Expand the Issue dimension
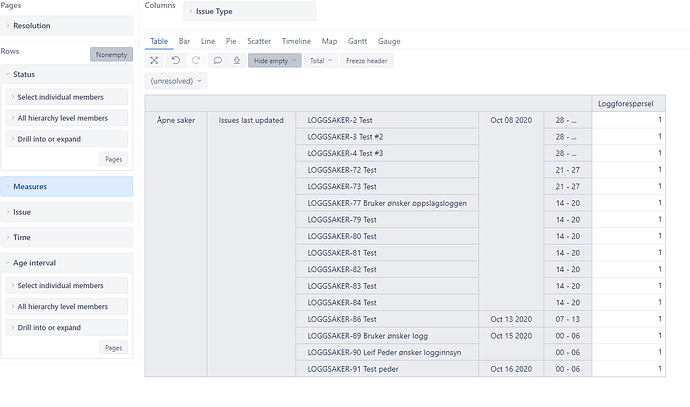The image size is (690, 407). (x=66, y=212)
